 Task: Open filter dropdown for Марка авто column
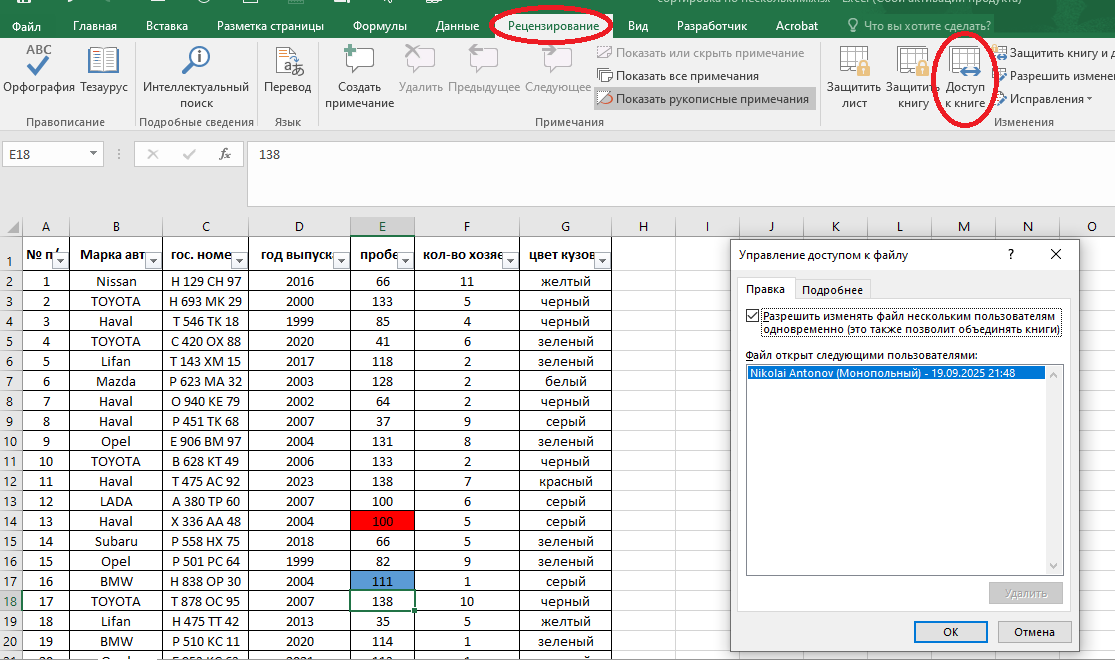(x=154, y=261)
